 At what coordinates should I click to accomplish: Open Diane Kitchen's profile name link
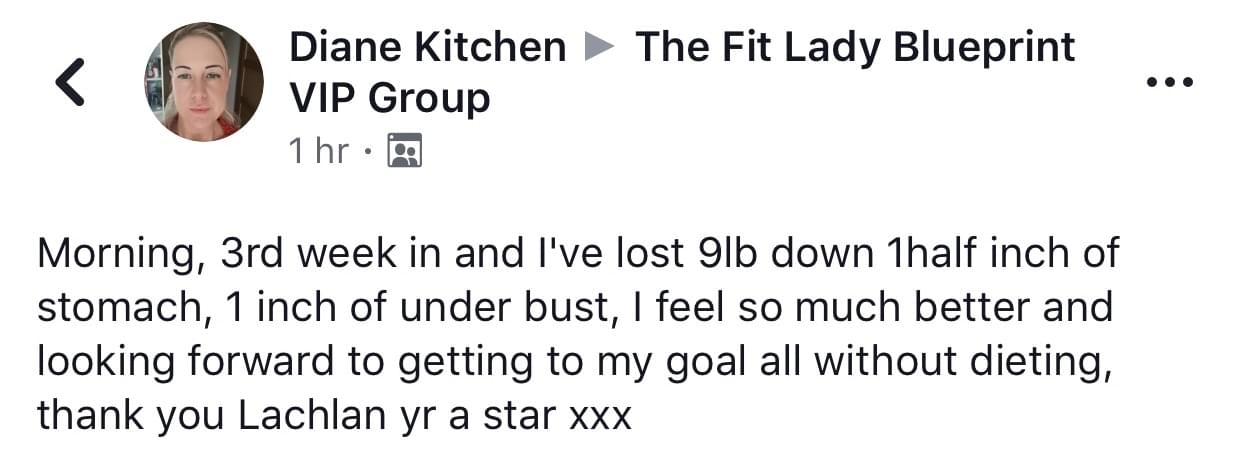click(x=427, y=47)
